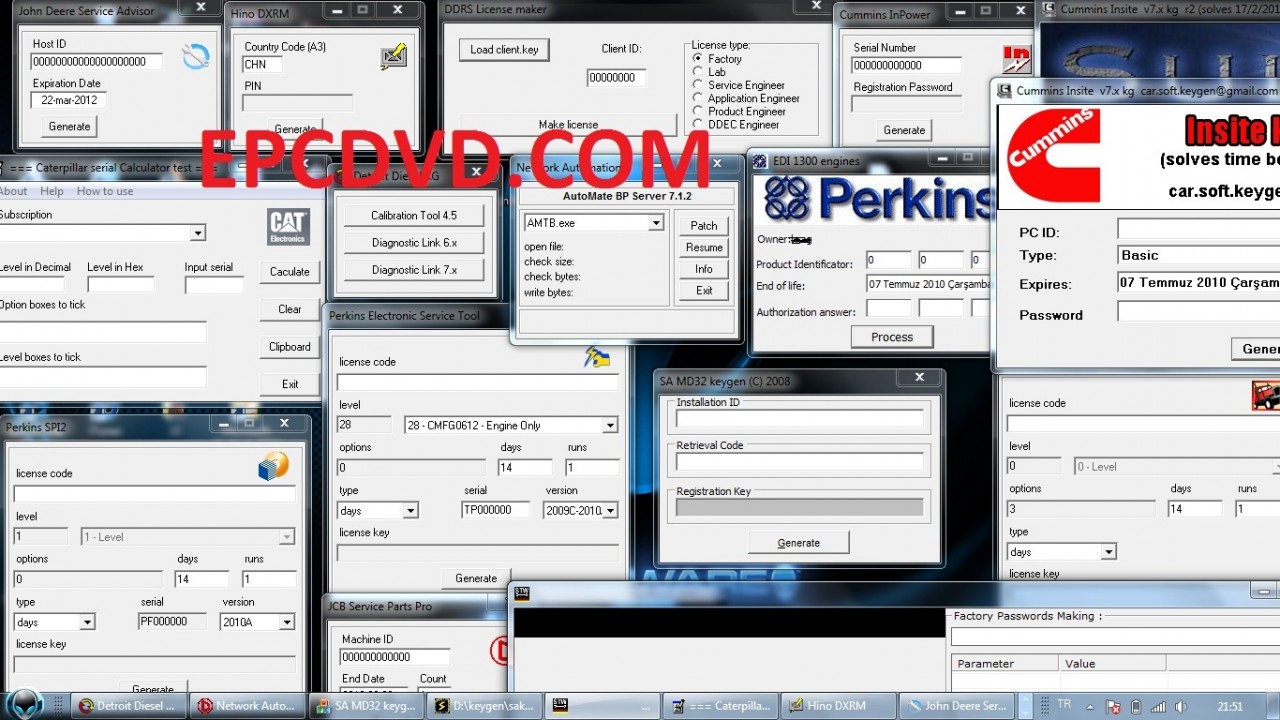Select the DDEC Engineer license type
The height and width of the screenshot is (720, 1280).
[x=698, y=124]
